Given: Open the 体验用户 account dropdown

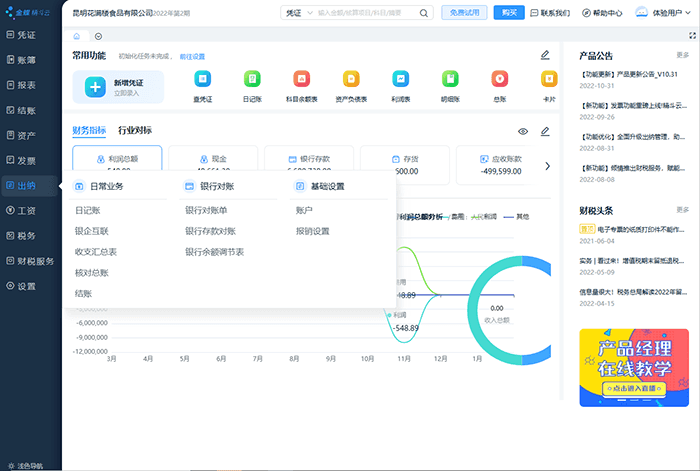Looking at the screenshot, I should click(663, 13).
